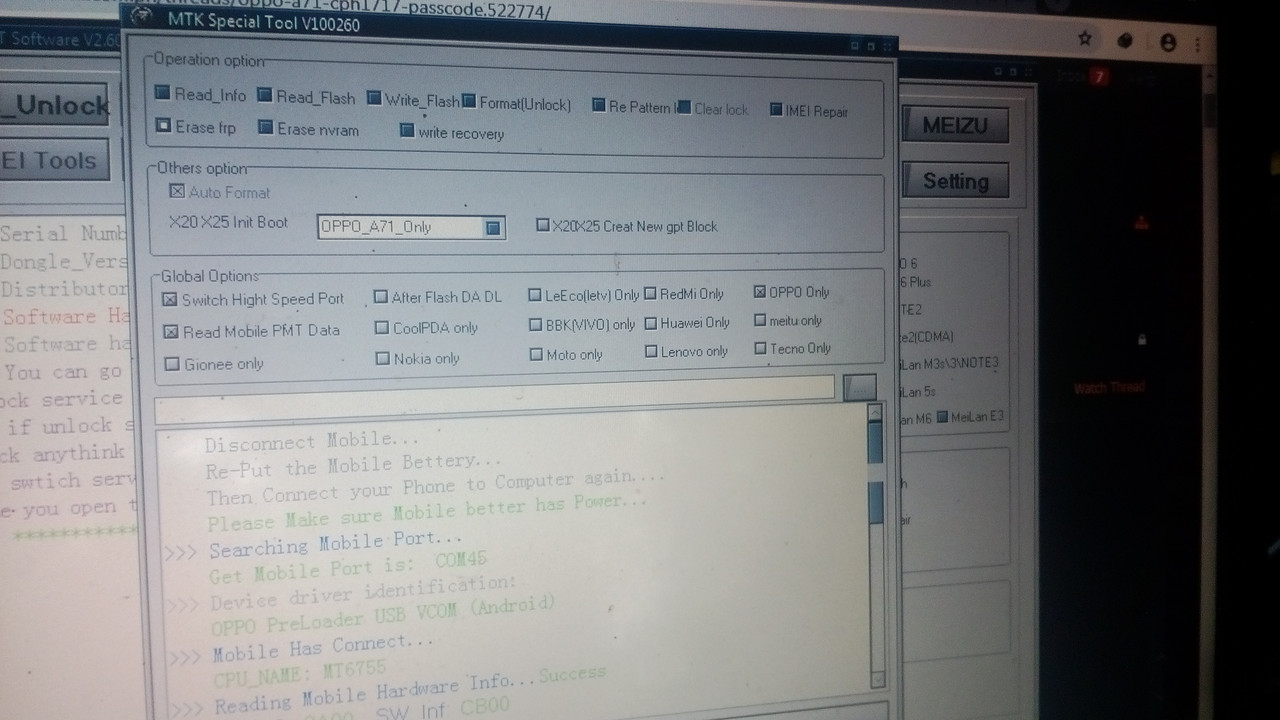The height and width of the screenshot is (720, 1280).
Task: Click the log scrollbar up arrow
Action: [x=875, y=412]
